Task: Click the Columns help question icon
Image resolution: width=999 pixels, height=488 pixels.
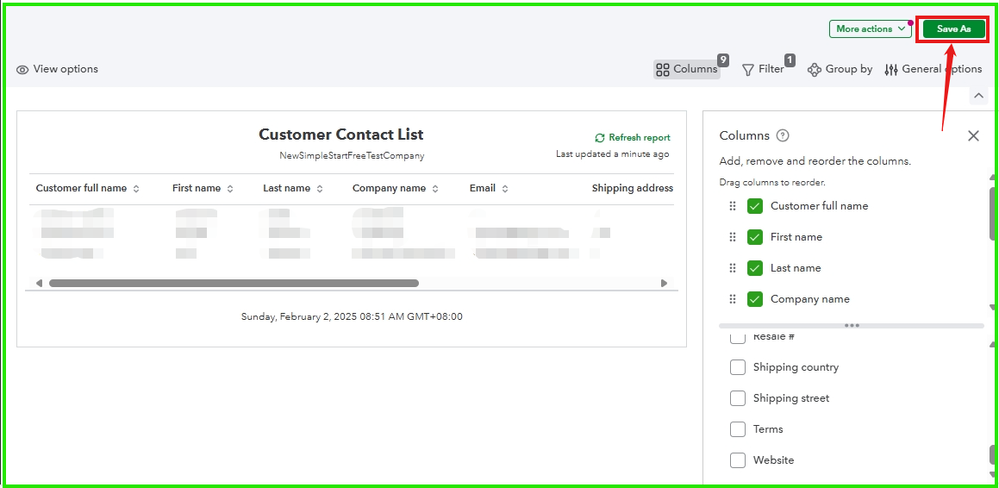Action: (x=783, y=136)
